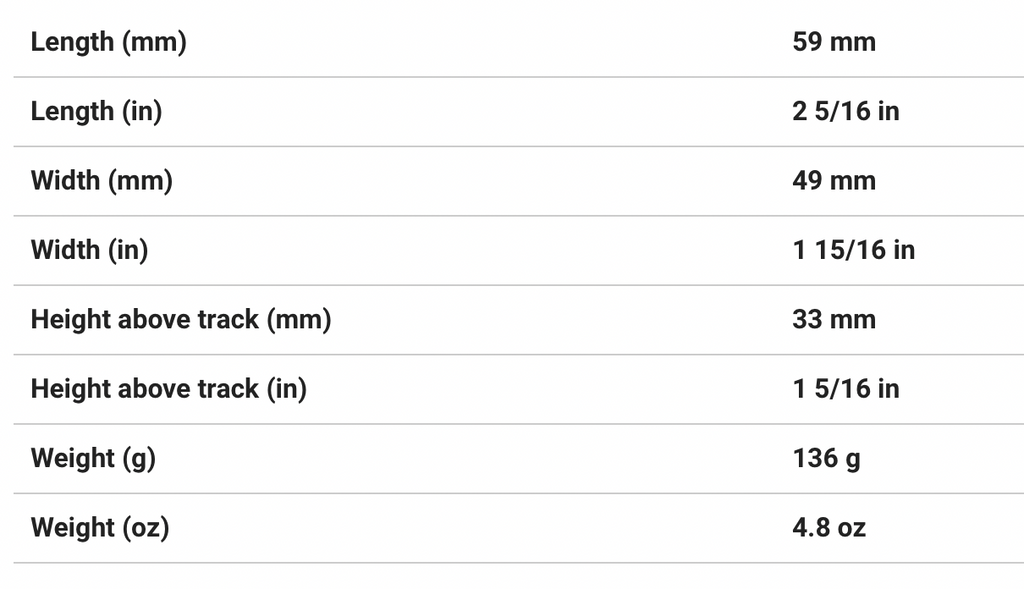The height and width of the screenshot is (589, 1024).
Task: Select the 1 5/16 in height value
Action: (x=845, y=389)
